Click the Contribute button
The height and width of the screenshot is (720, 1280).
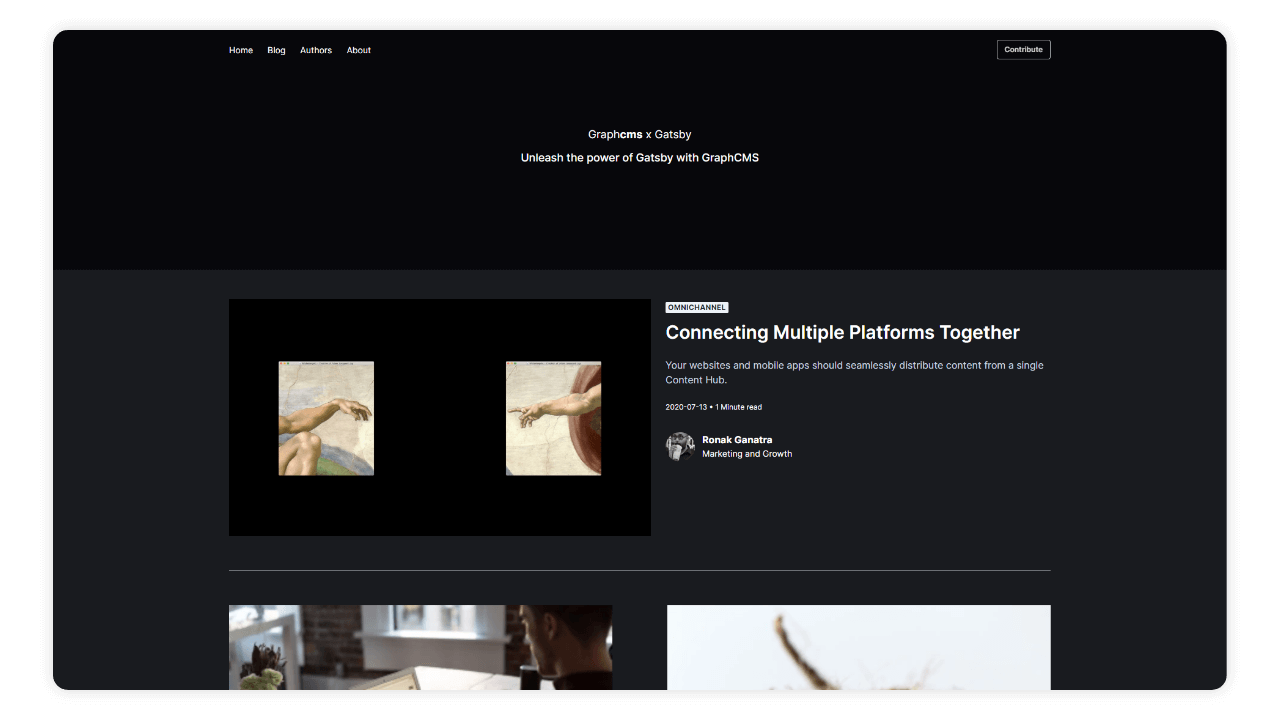pyautogui.click(x=1024, y=50)
